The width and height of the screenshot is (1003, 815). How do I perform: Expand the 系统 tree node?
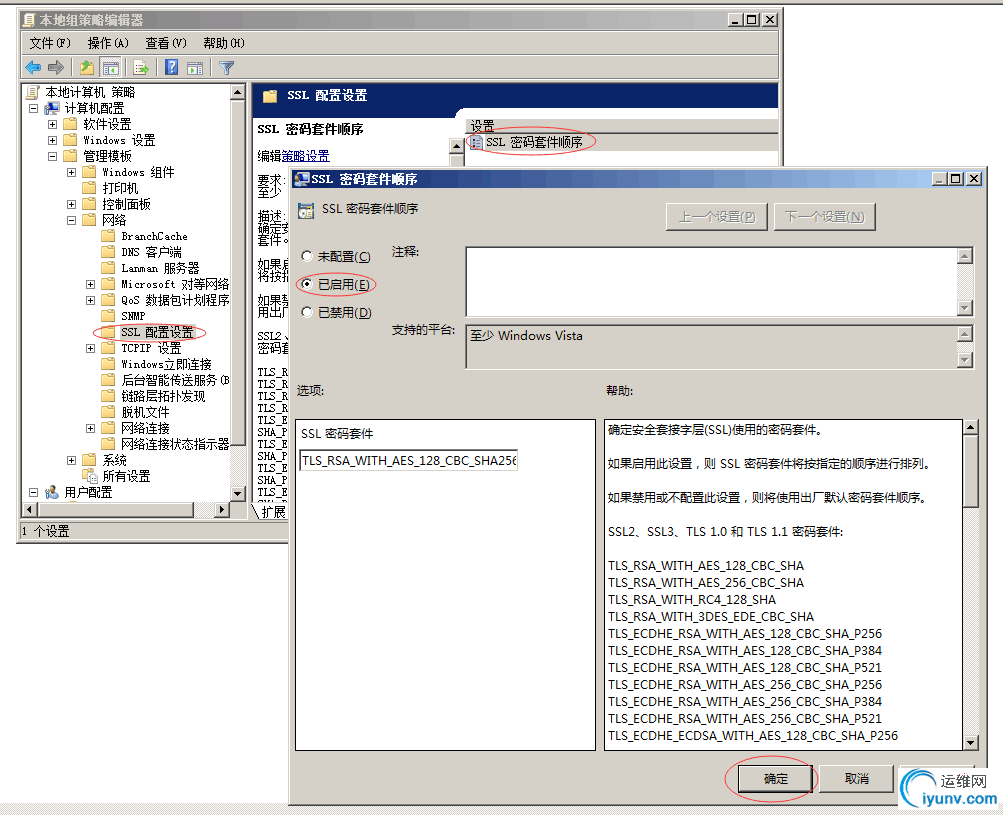coord(72,460)
